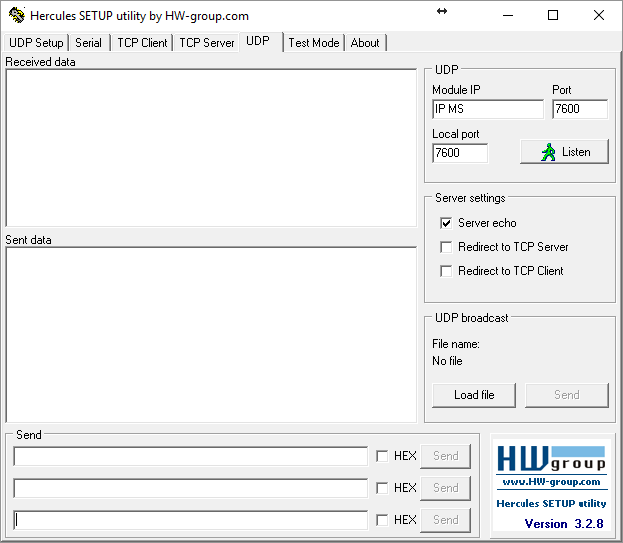Minimize the Hercules window
This screenshot has width=623, height=543.
click(508, 15)
